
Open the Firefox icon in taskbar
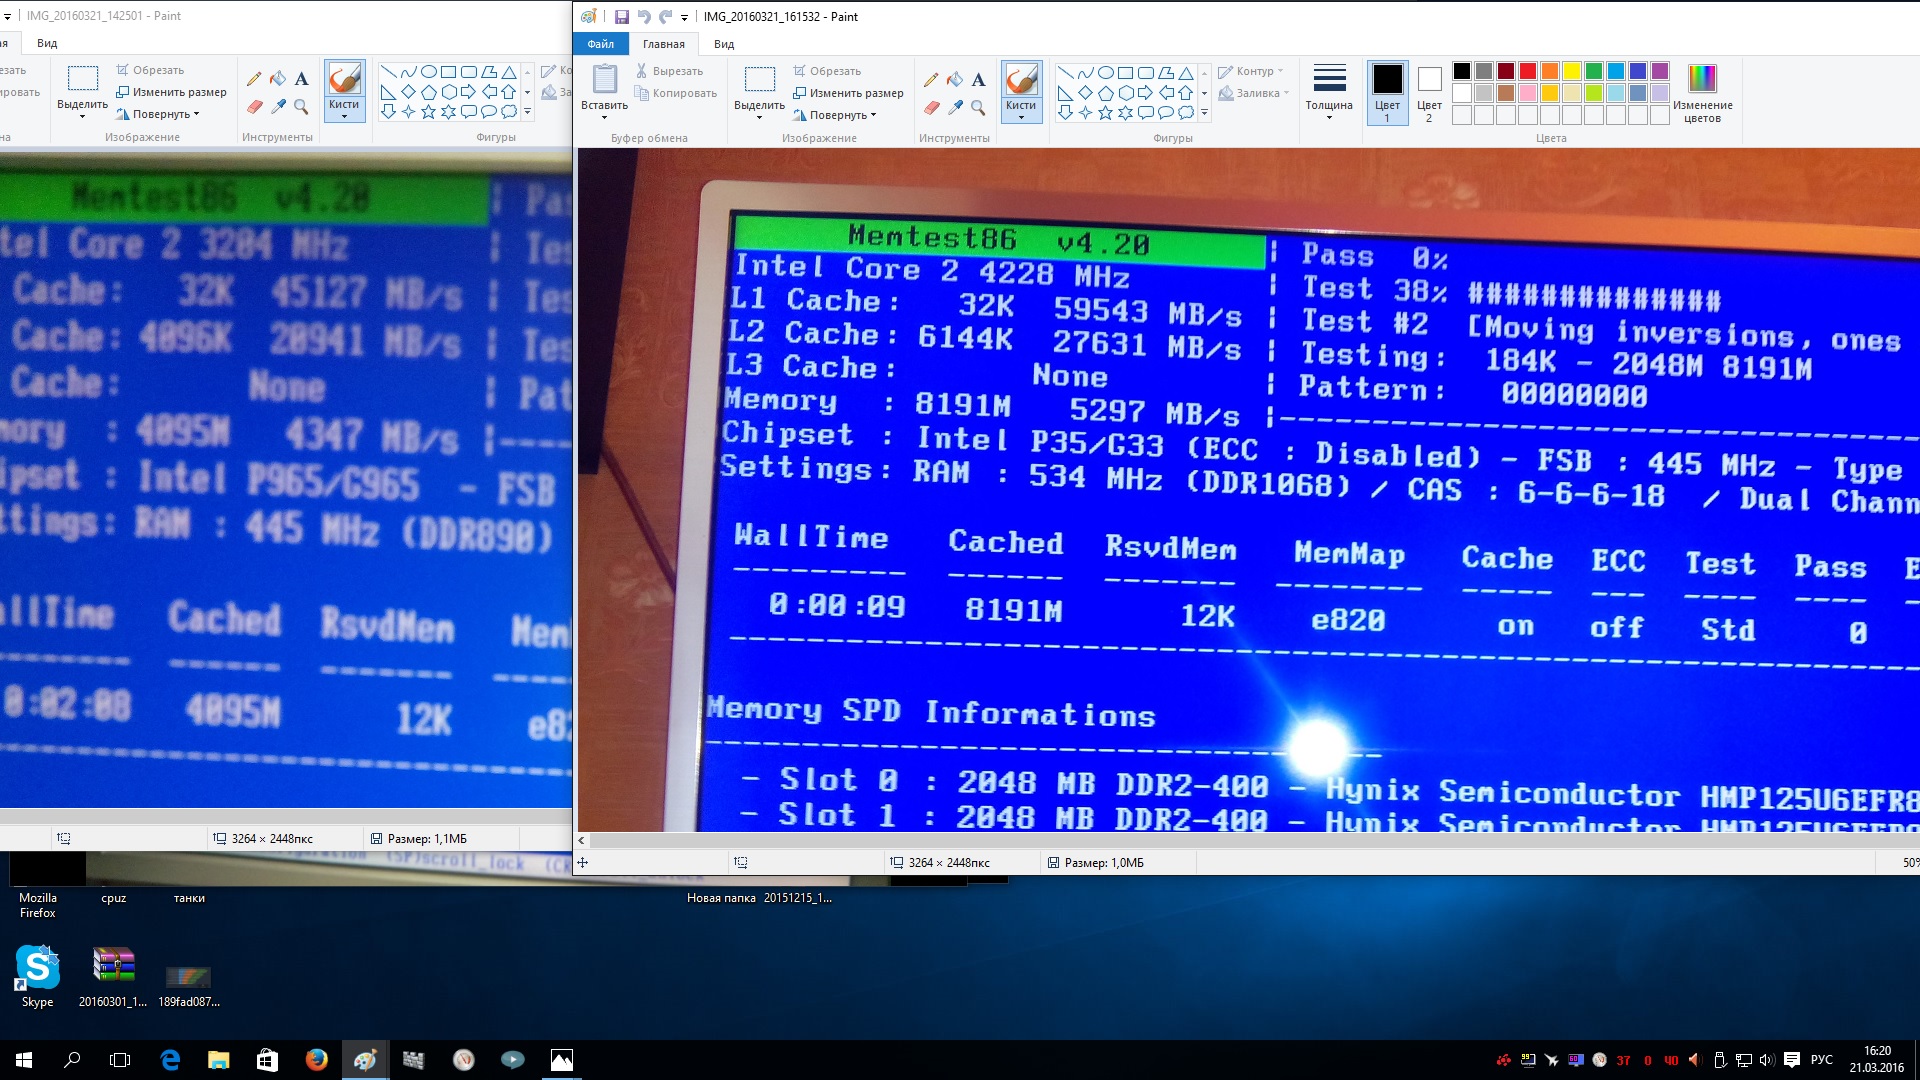pos(316,1060)
